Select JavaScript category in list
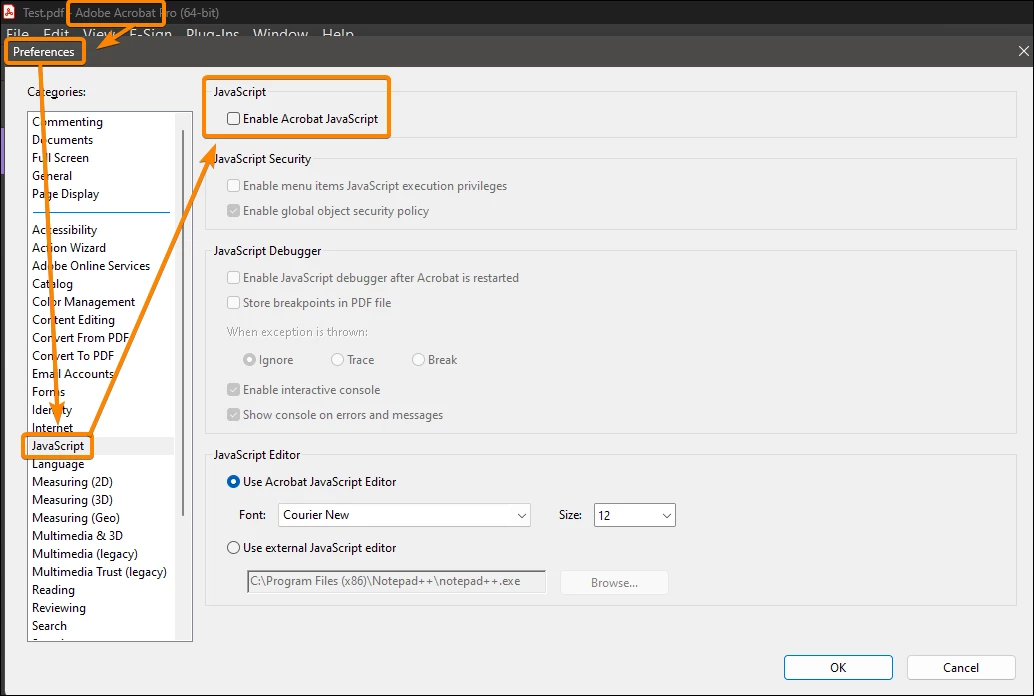The width and height of the screenshot is (1034, 696). (57, 446)
